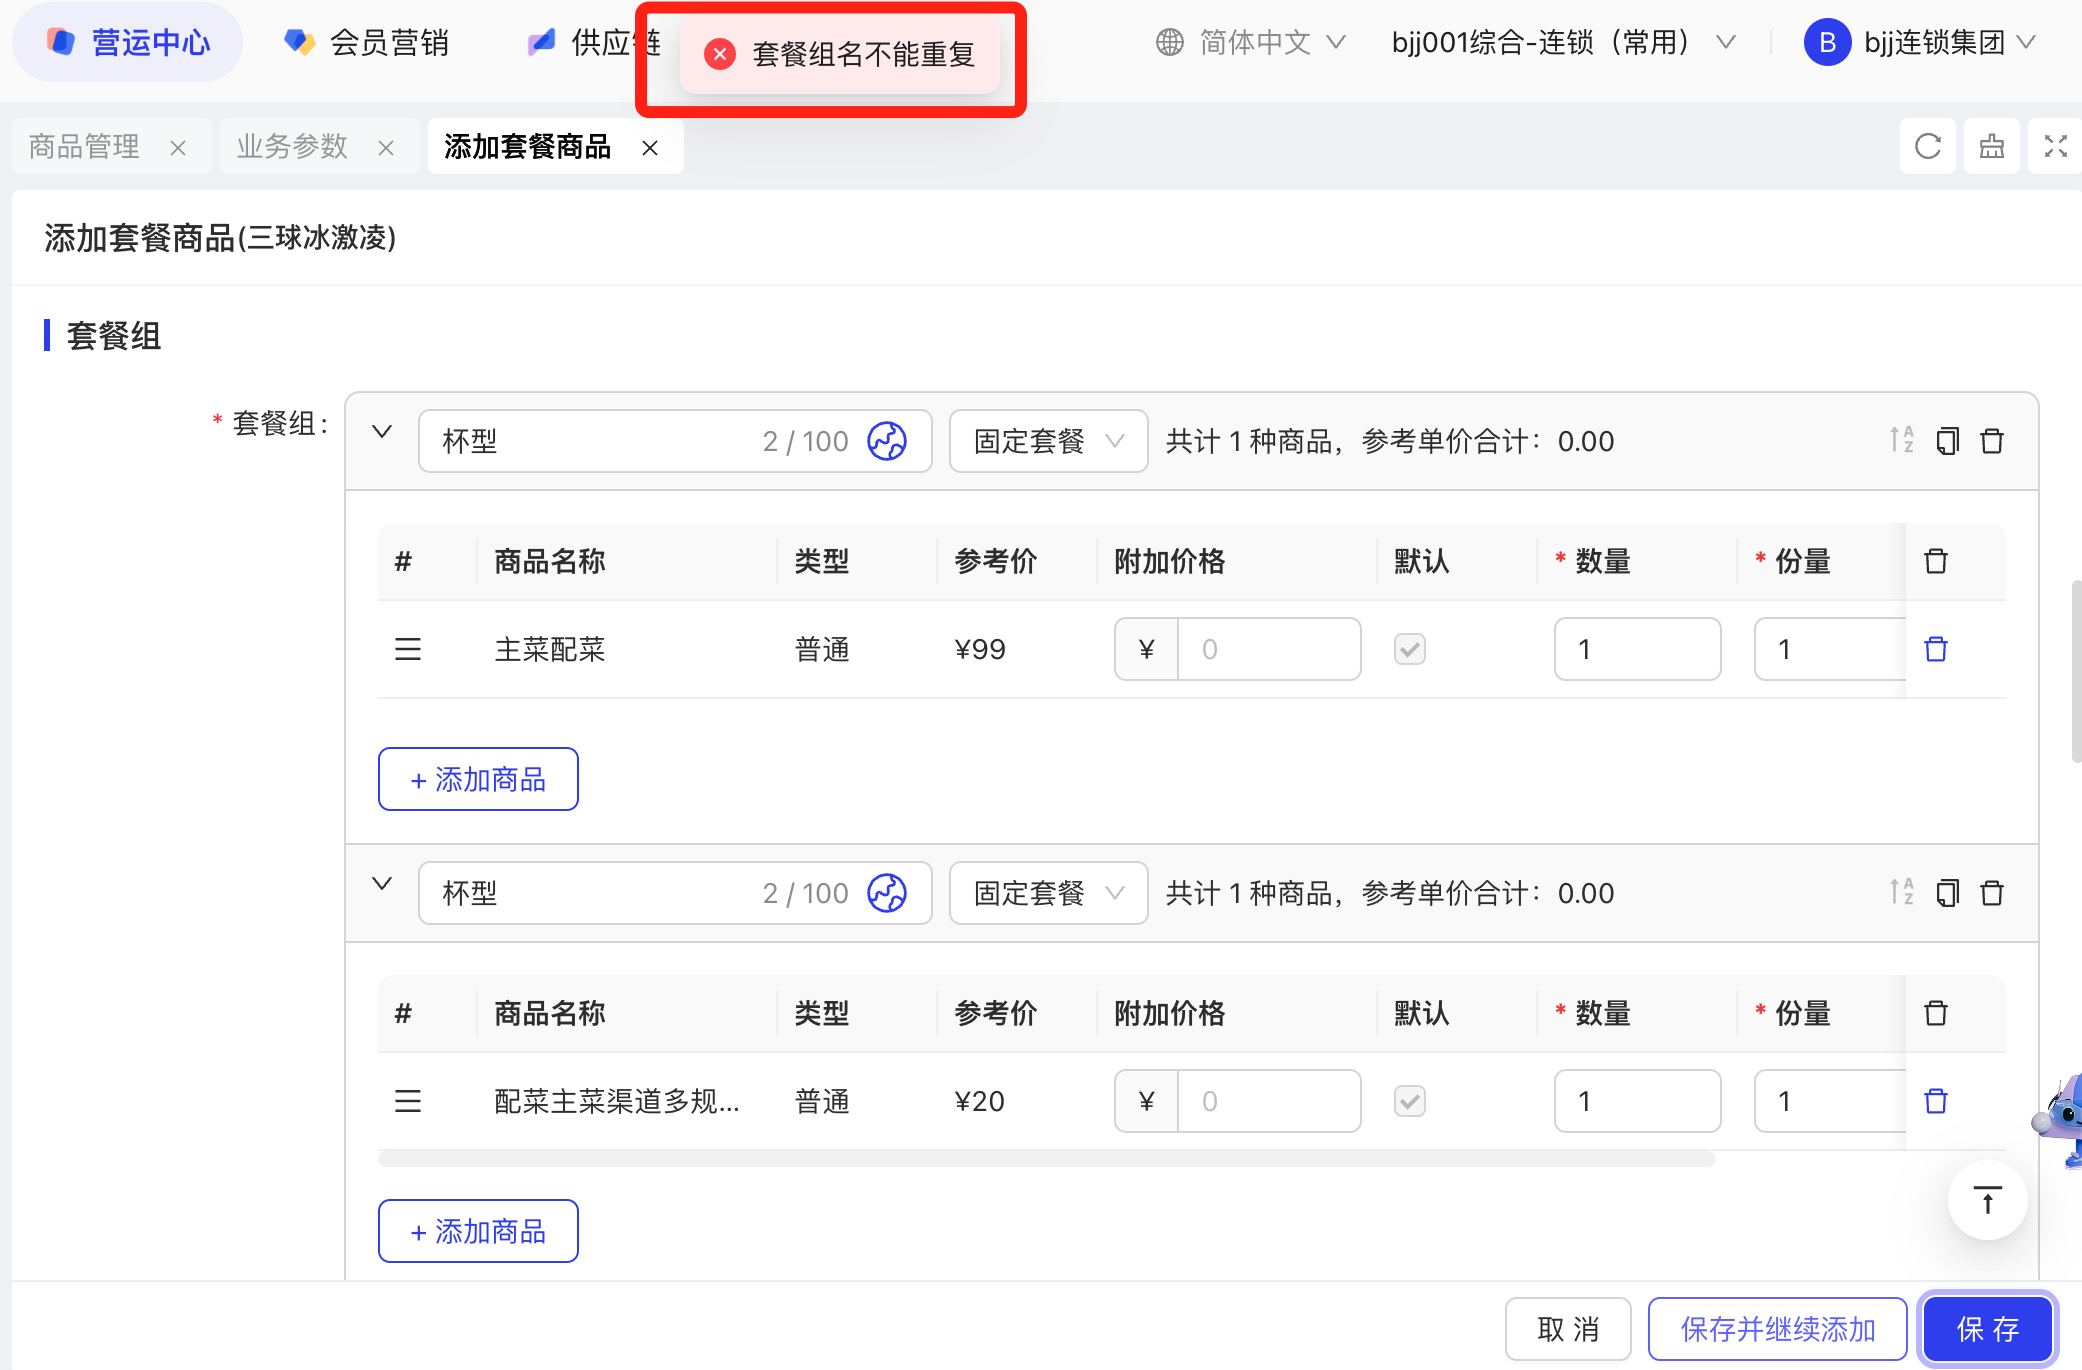The image size is (2082, 1370).
Task: Click 保存并继续添加 button
Action: click(1777, 1329)
